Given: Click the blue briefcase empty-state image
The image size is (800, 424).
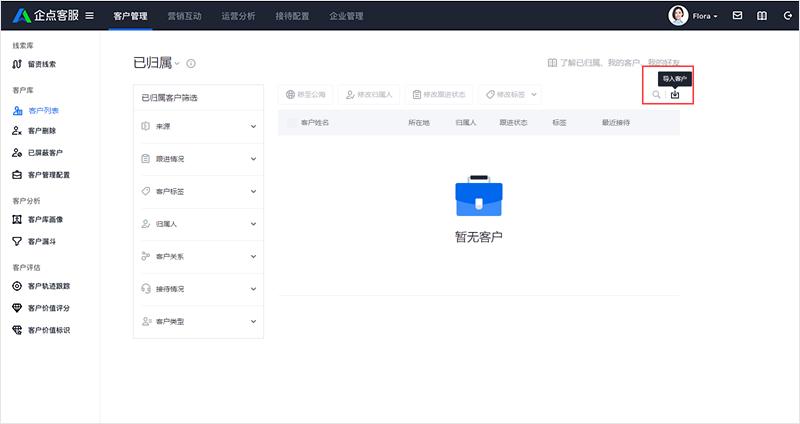Looking at the screenshot, I should [x=479, y=196].
